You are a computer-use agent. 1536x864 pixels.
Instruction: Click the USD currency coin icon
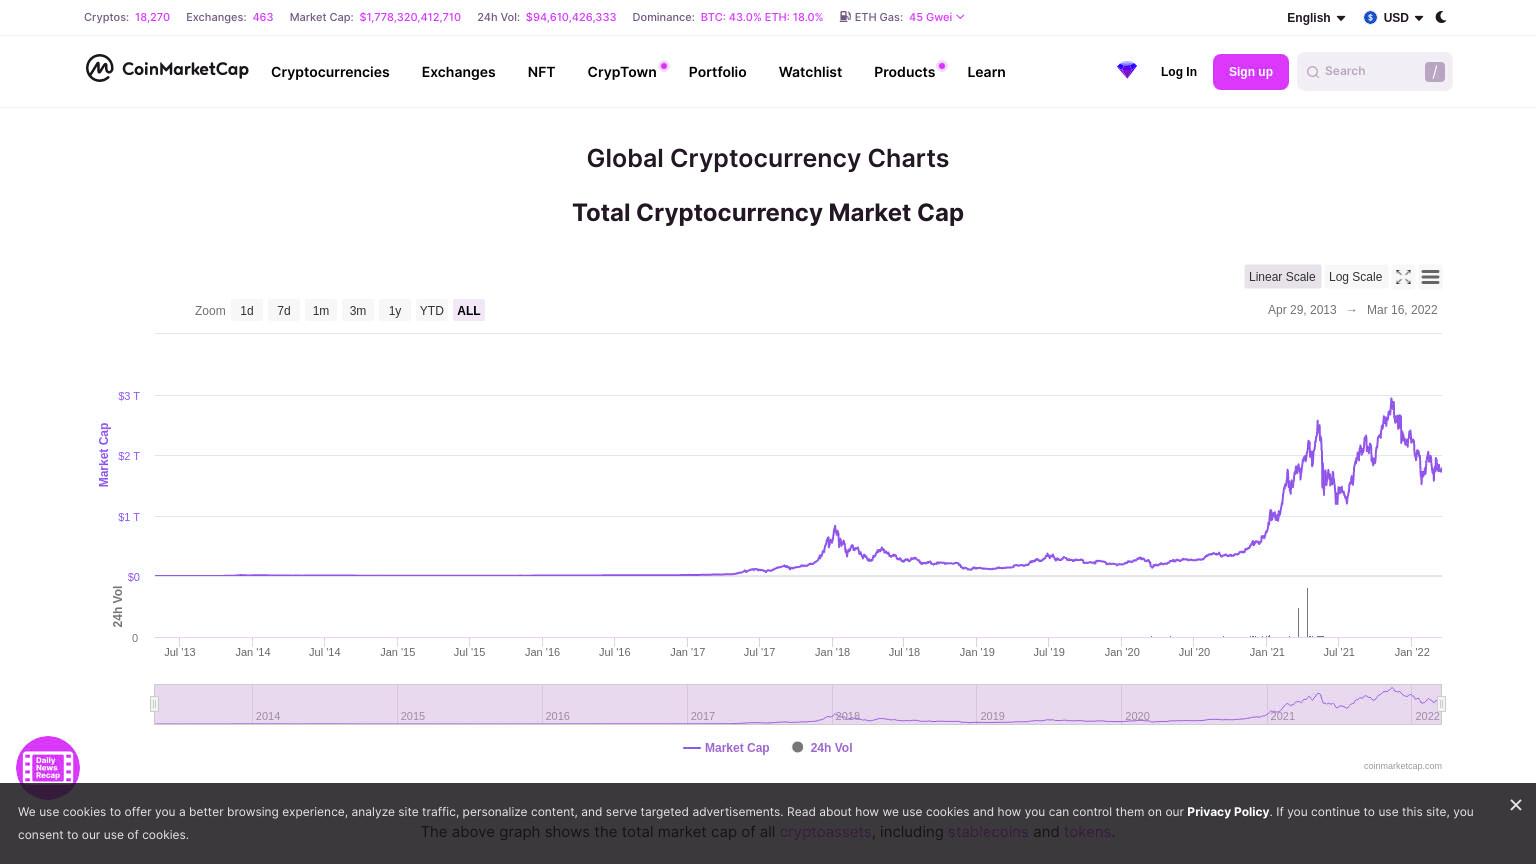[x=1370, y=17]
